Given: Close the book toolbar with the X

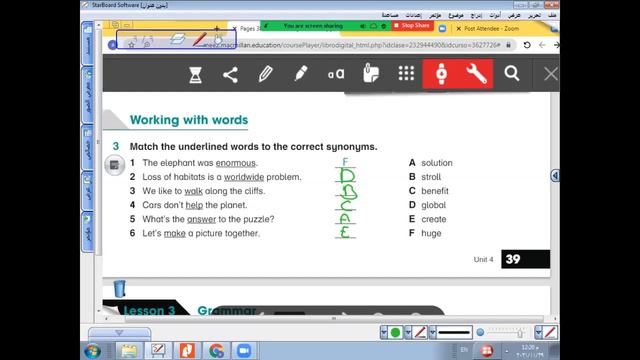Looking at the screenshot, I should point(550,74).
